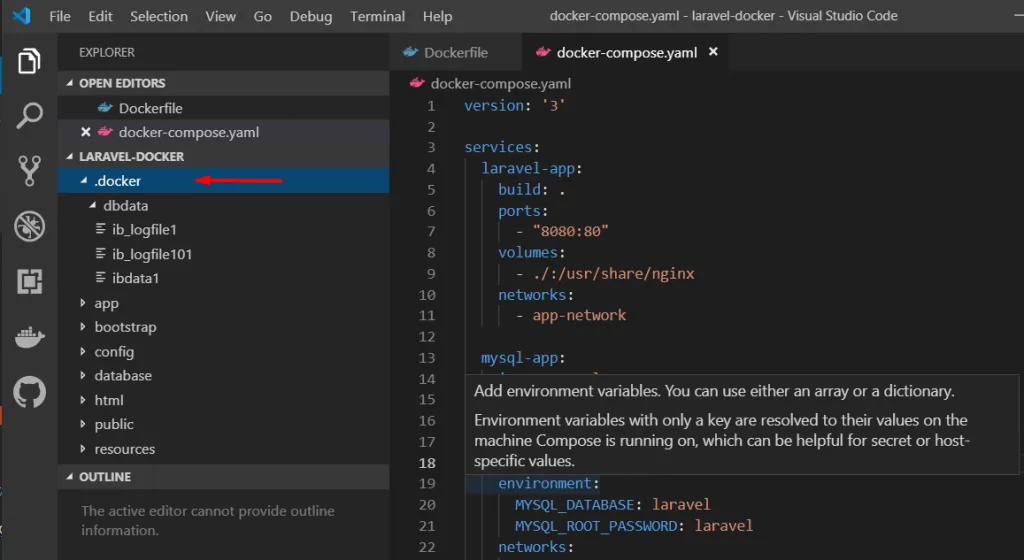Open the Source Control icon
This screenshot has height=560, width=1024.
29,171
